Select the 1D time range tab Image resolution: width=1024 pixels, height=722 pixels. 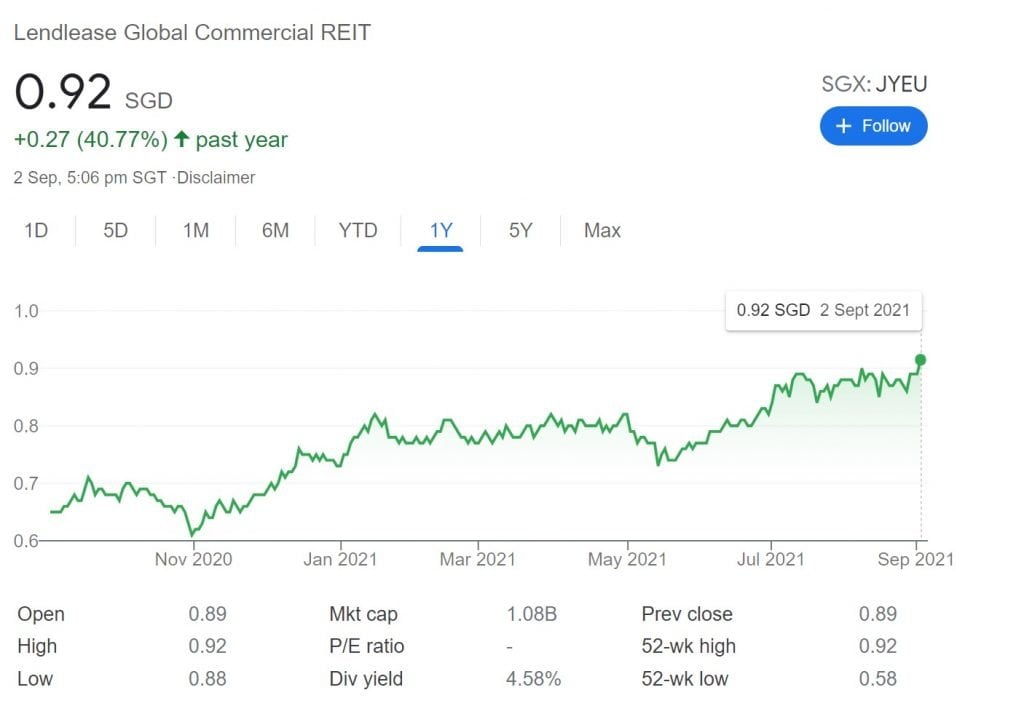point(37,230)
